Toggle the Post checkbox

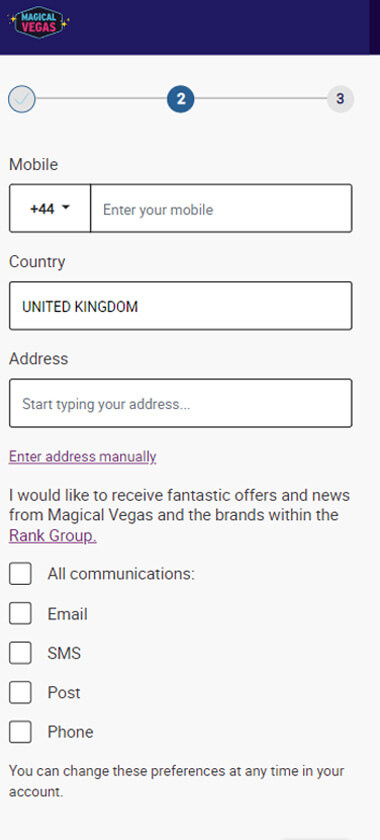coord(20,692)
